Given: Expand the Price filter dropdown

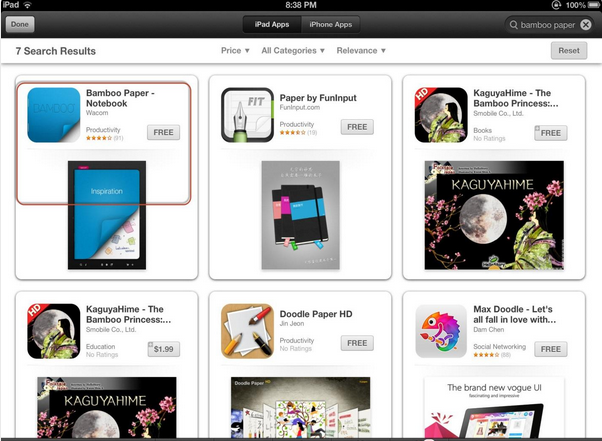Looking at the screenshot, I should point(235,51).
